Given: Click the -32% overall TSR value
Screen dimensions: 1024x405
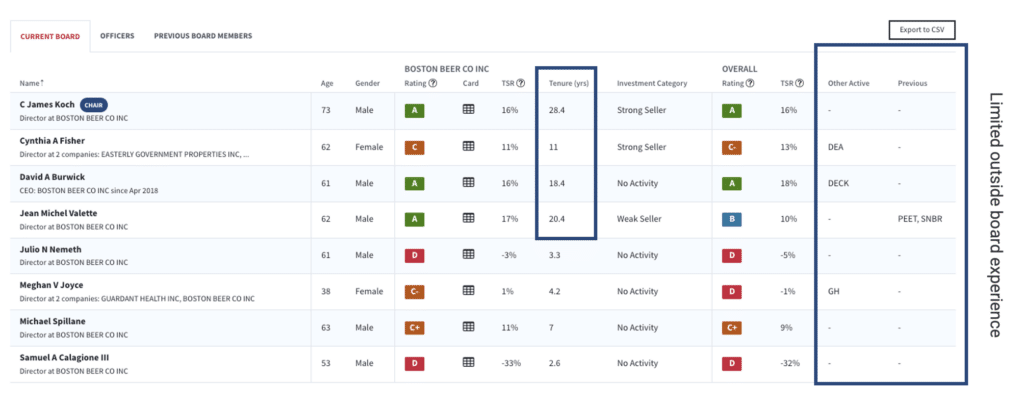Looking at the screenshot, I should [x=789, y=363].
